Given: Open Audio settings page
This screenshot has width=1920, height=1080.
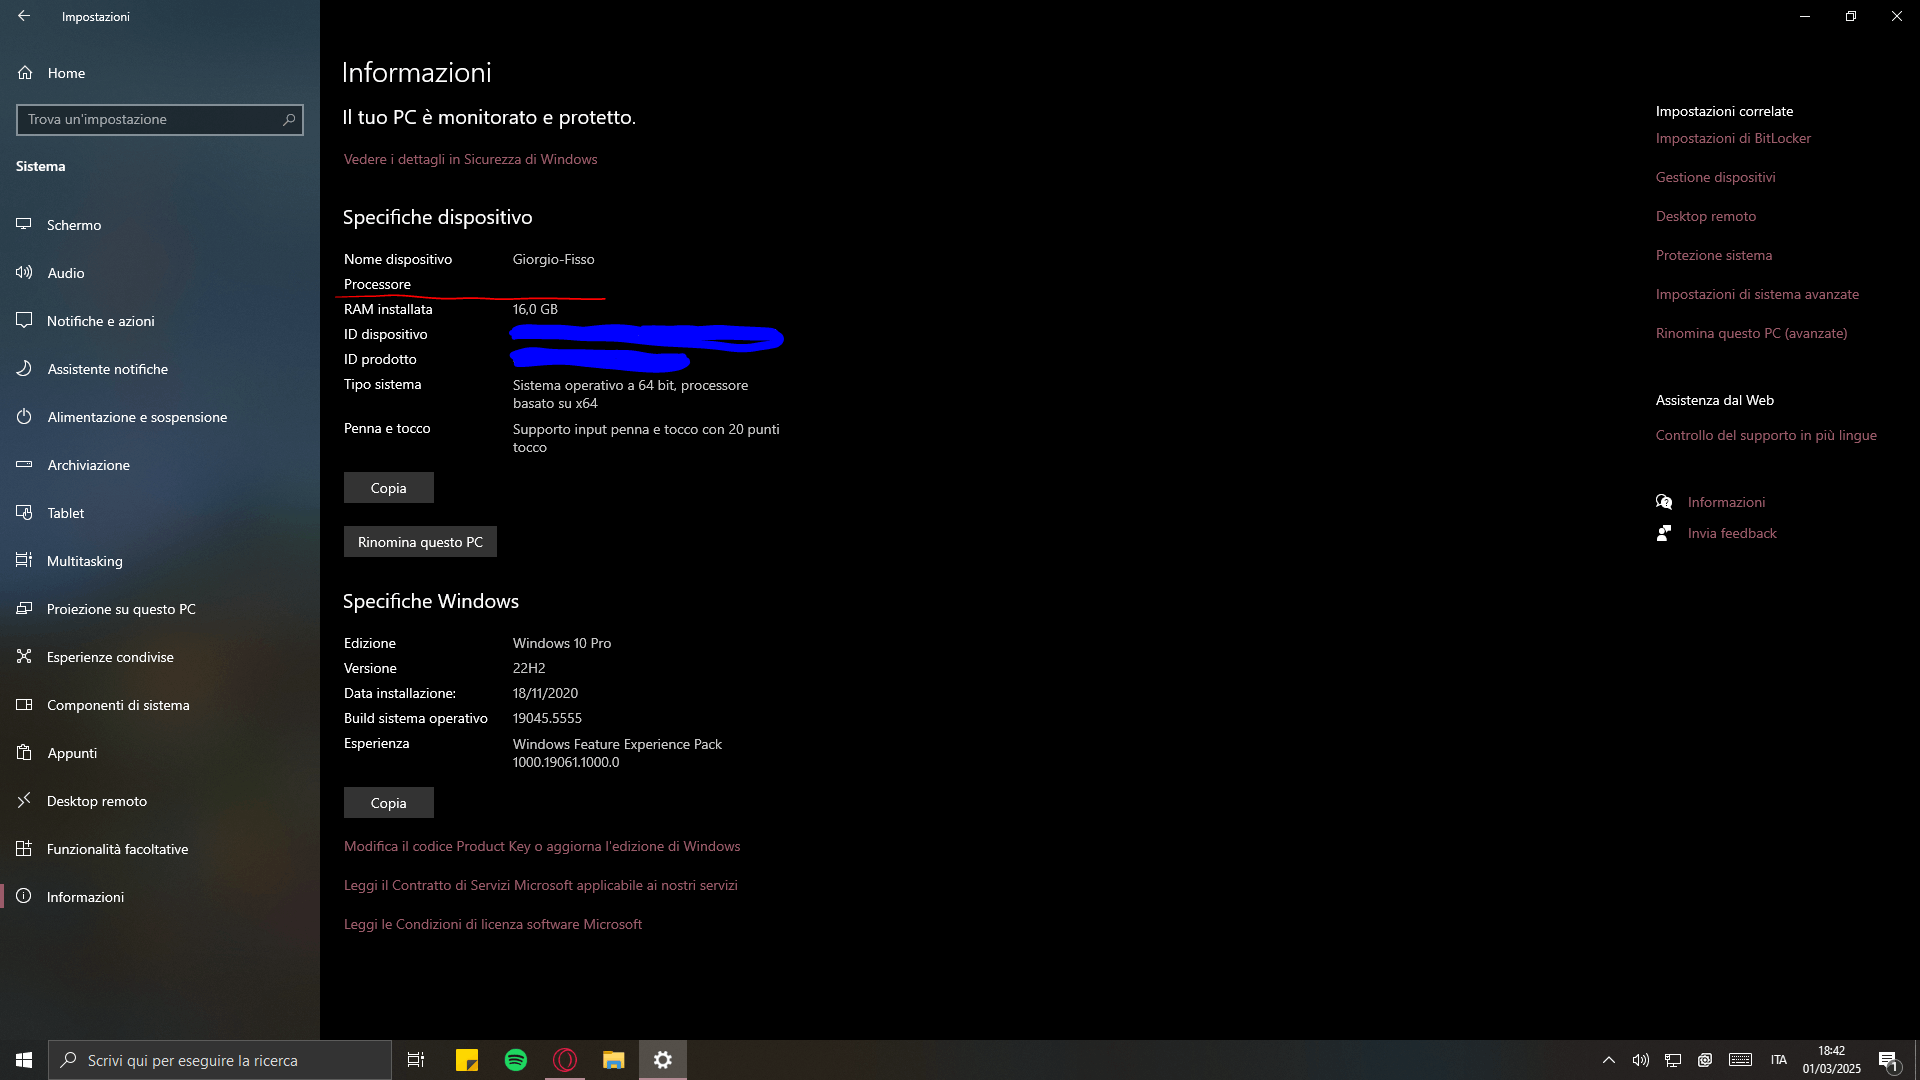Looking at the screenshot, I should point(66,273).
